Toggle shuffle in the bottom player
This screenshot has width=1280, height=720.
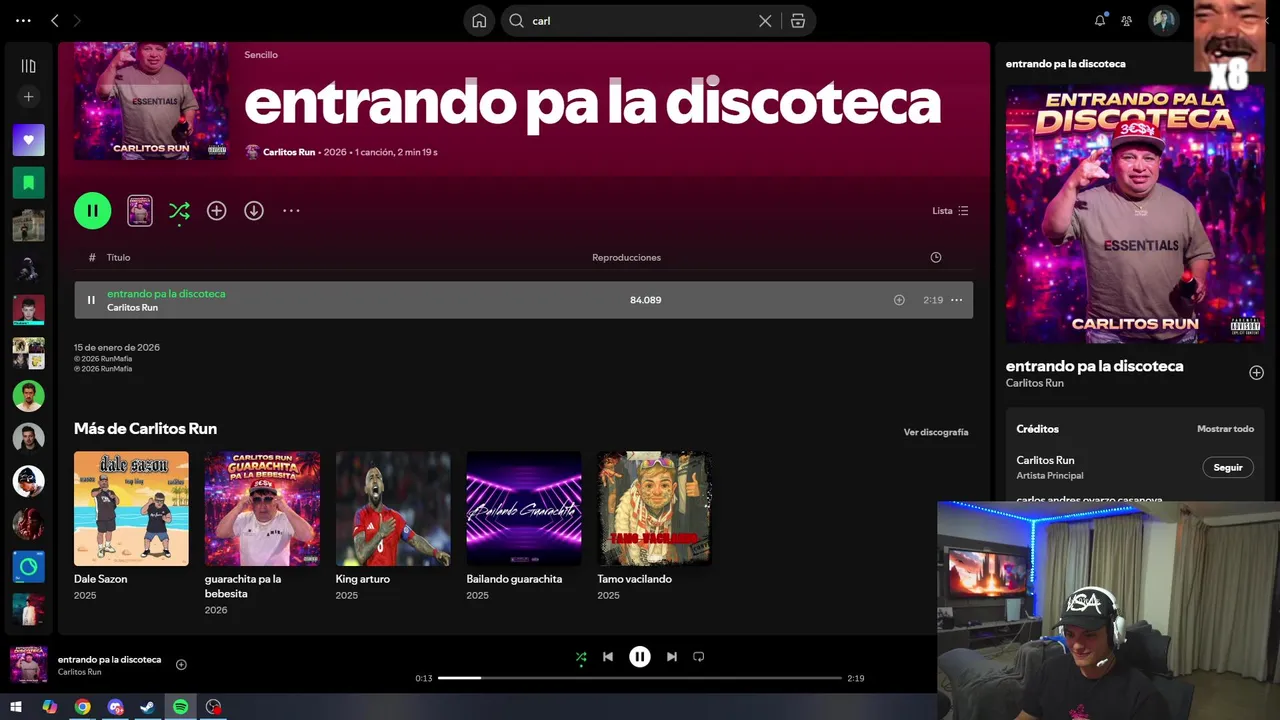(x=581, y=657)
